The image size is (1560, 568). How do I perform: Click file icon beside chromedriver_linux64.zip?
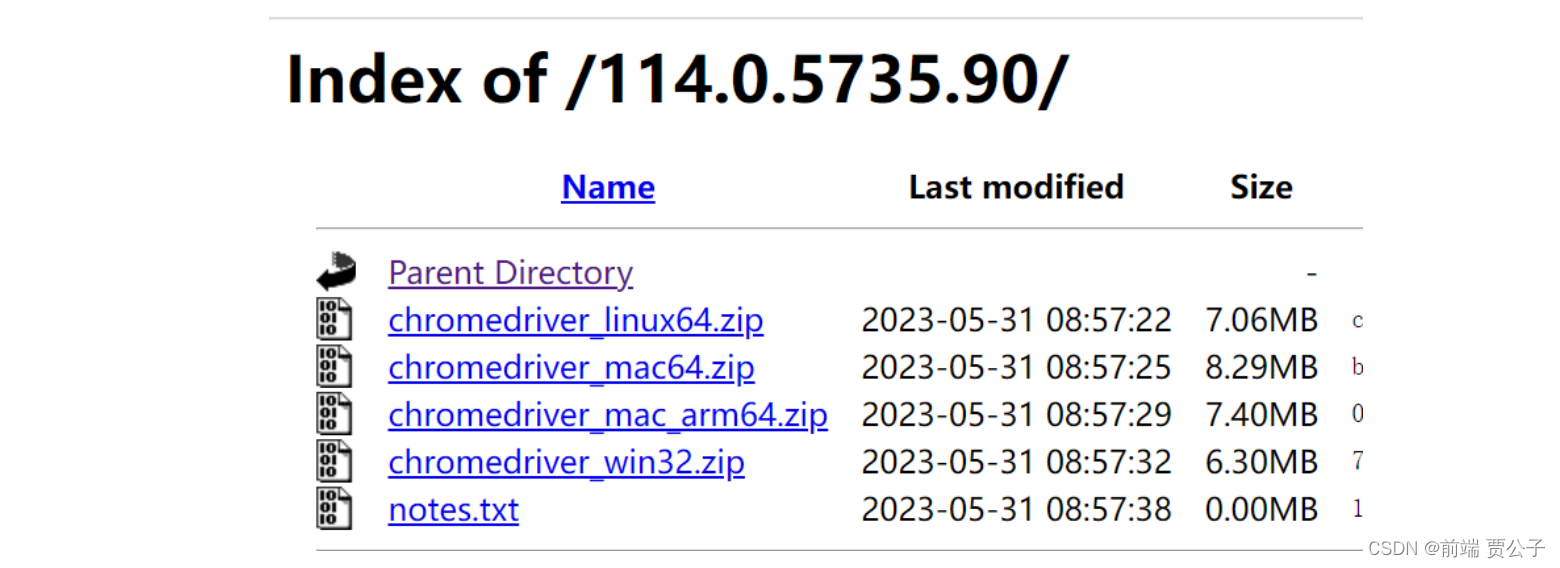(x=334, y=319)
